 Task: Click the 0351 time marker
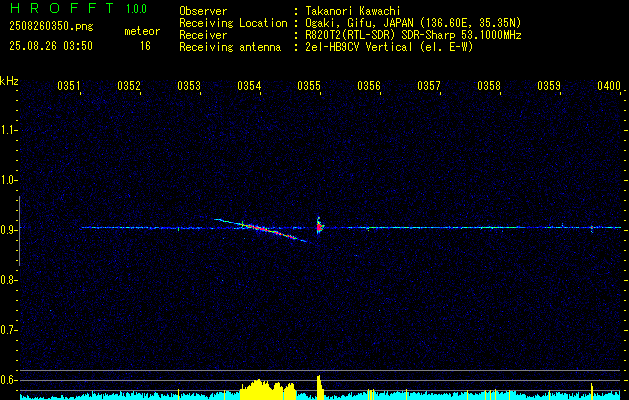[x=69, y=86]
